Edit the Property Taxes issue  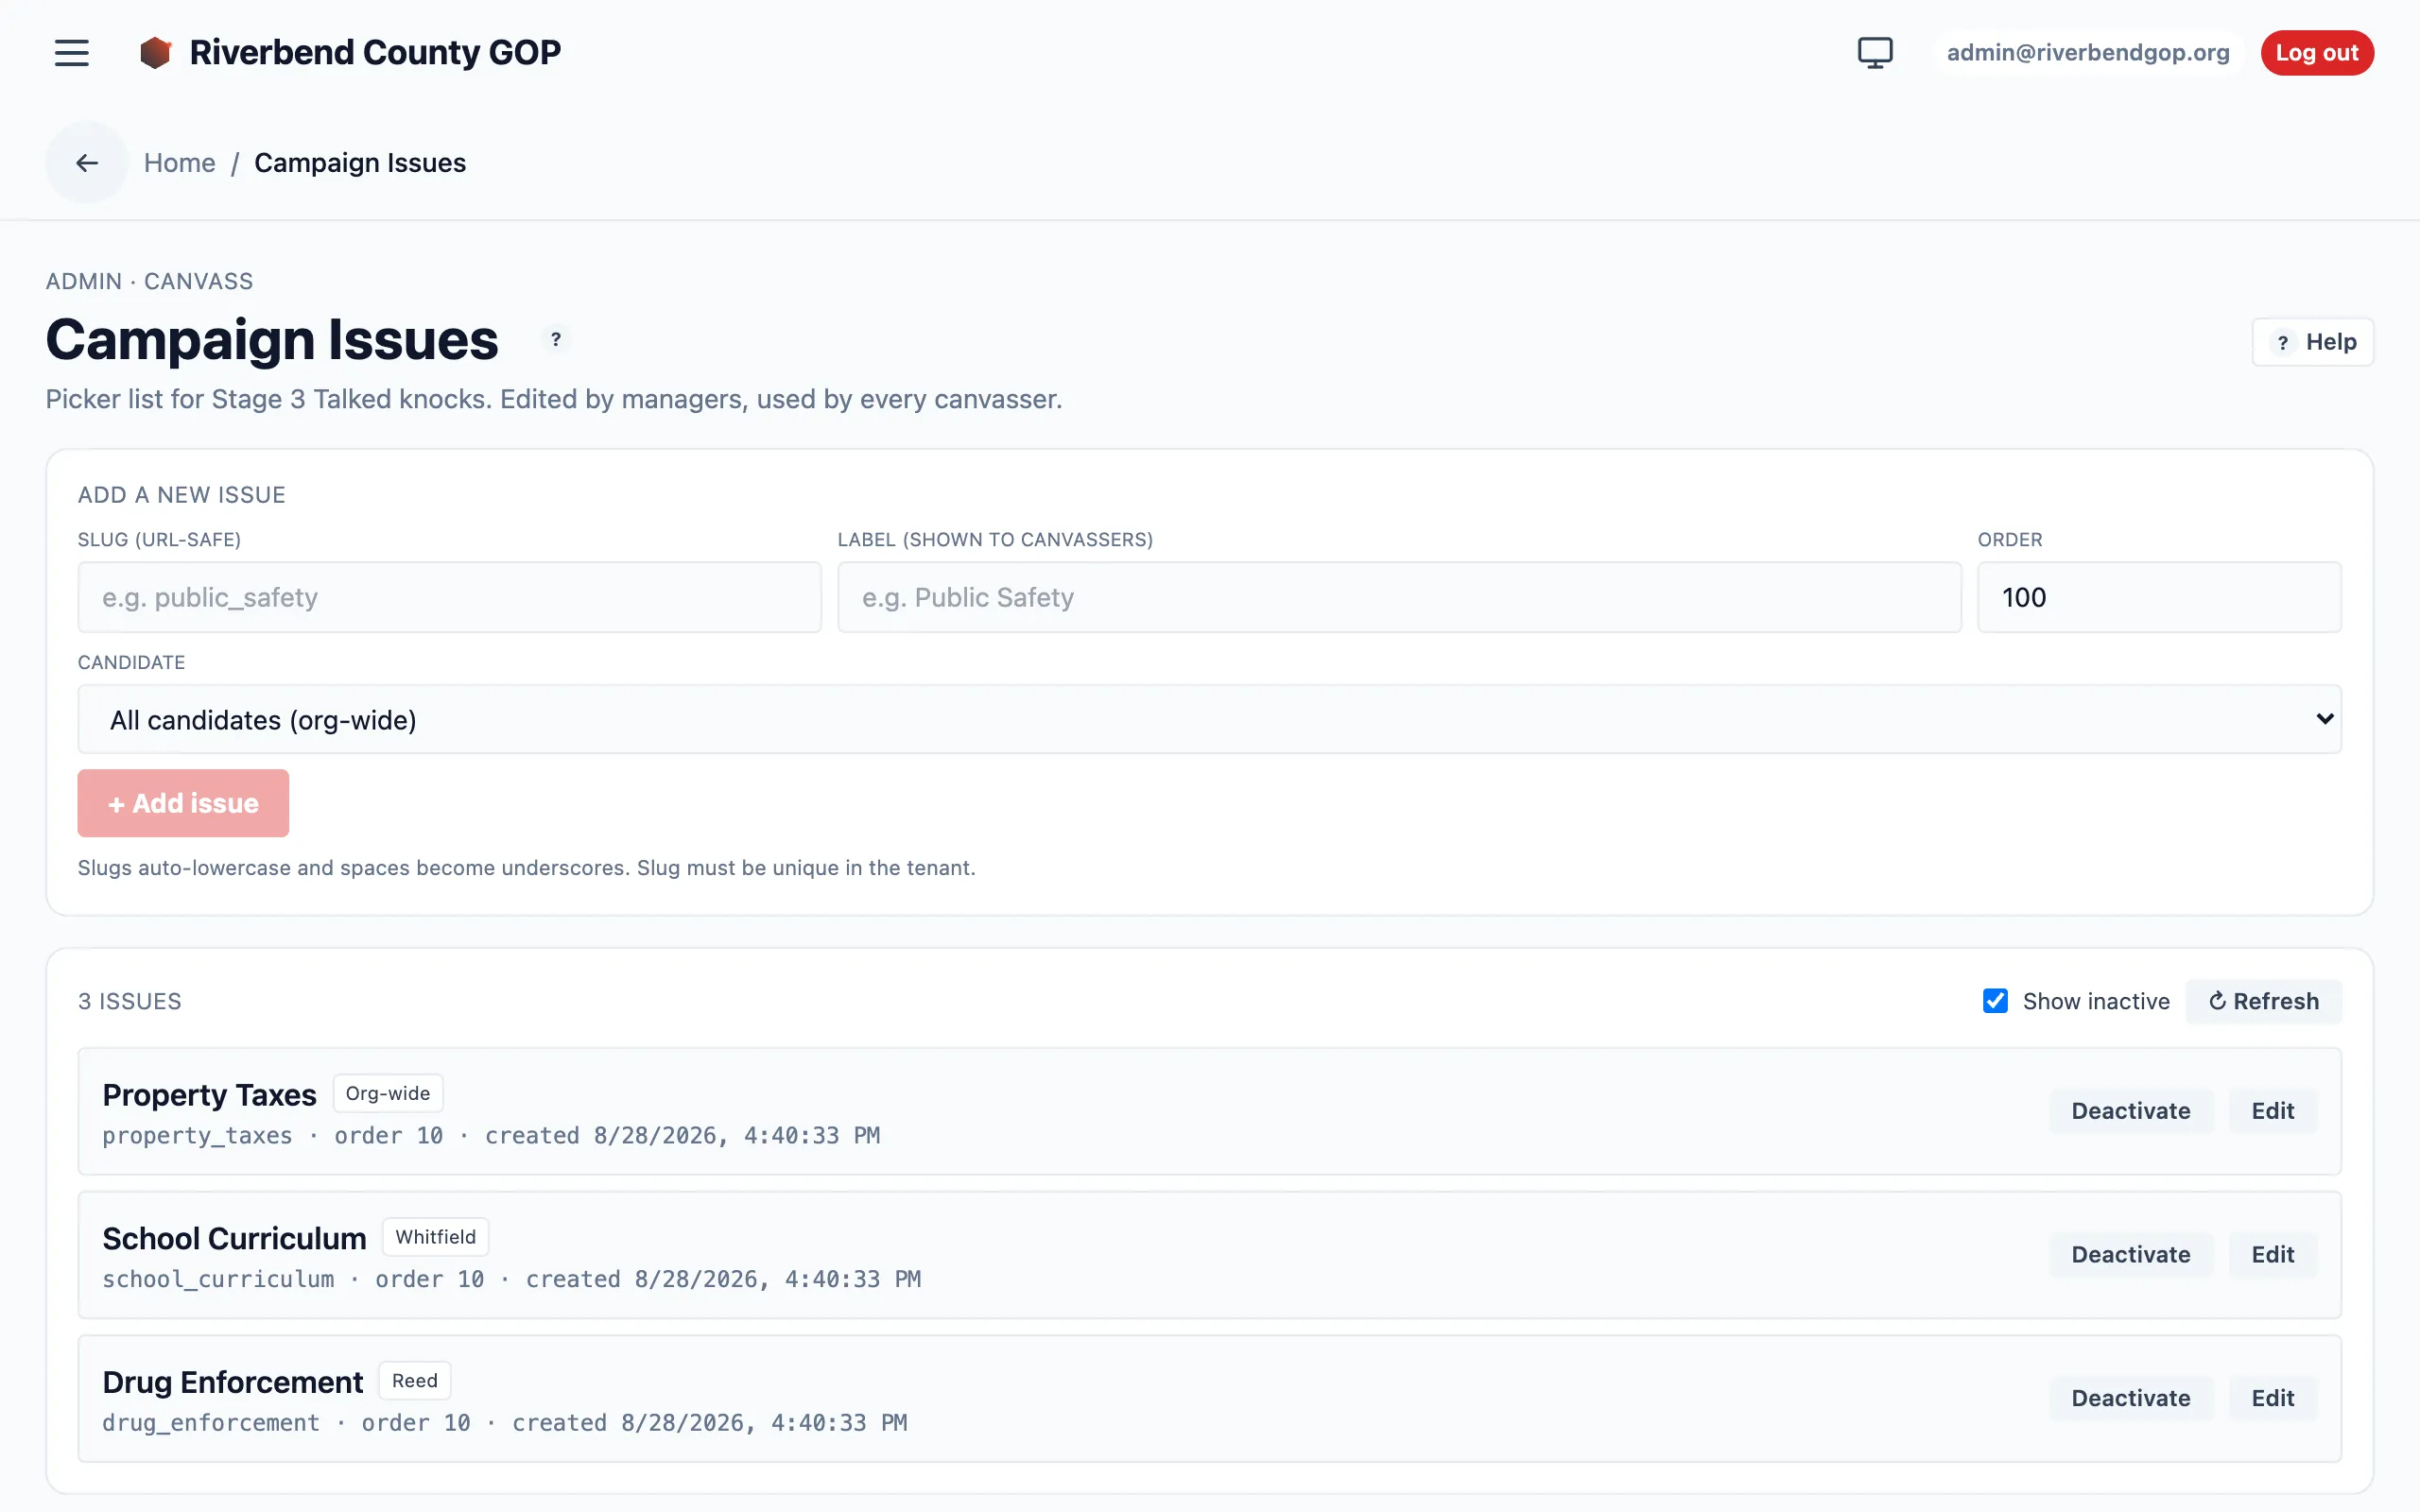(x=2272, y=1111)
